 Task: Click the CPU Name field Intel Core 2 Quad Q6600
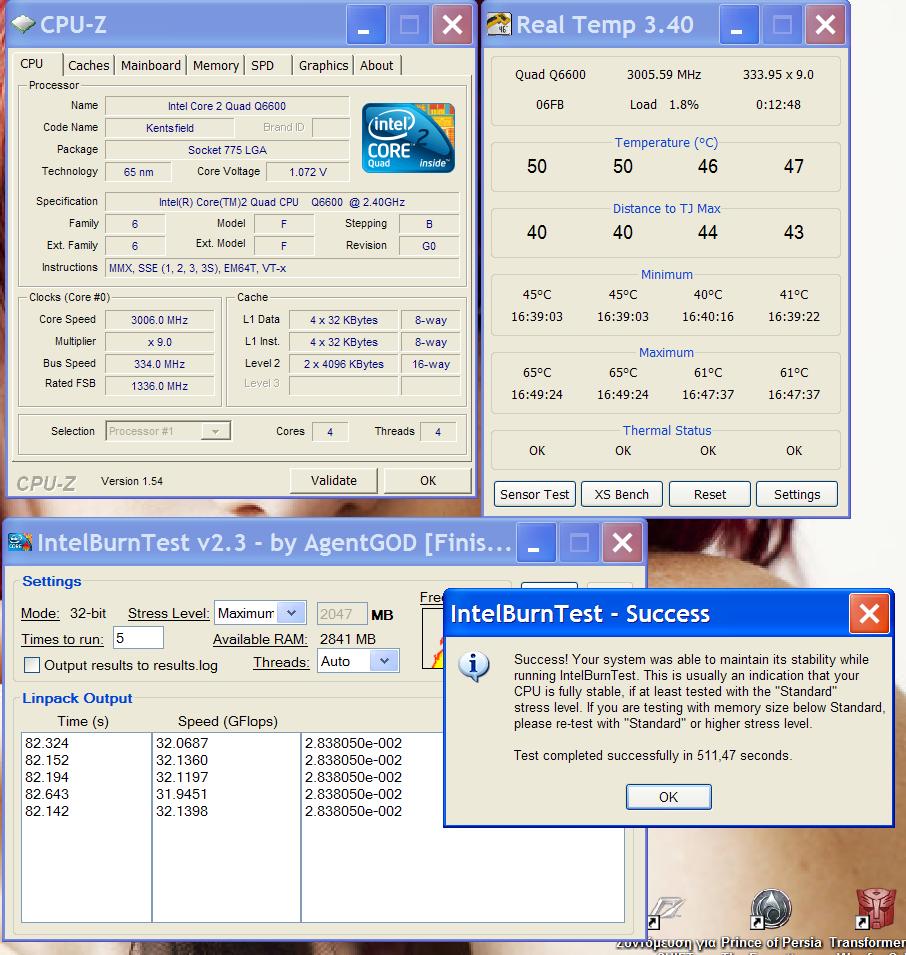tap(227, 106)
